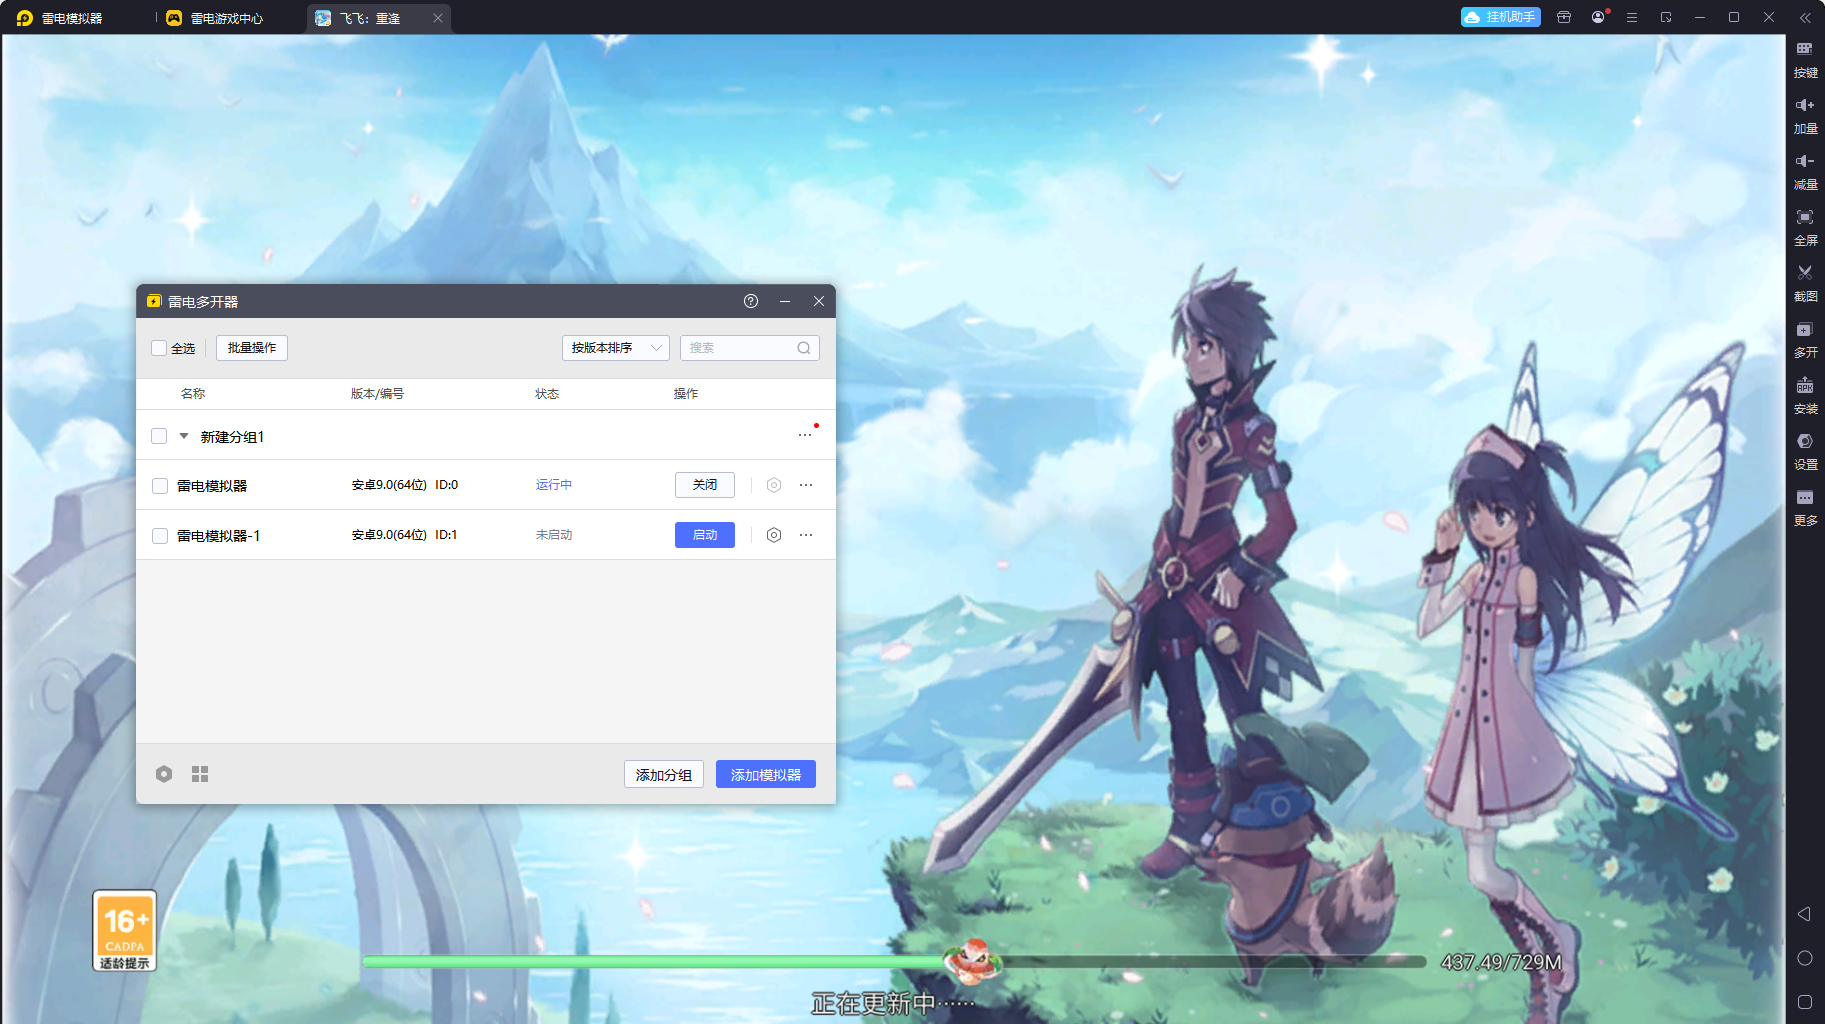1825x1024 pixels.
Task: Click the 添加模拟器 button
Action: click(766, 775)
